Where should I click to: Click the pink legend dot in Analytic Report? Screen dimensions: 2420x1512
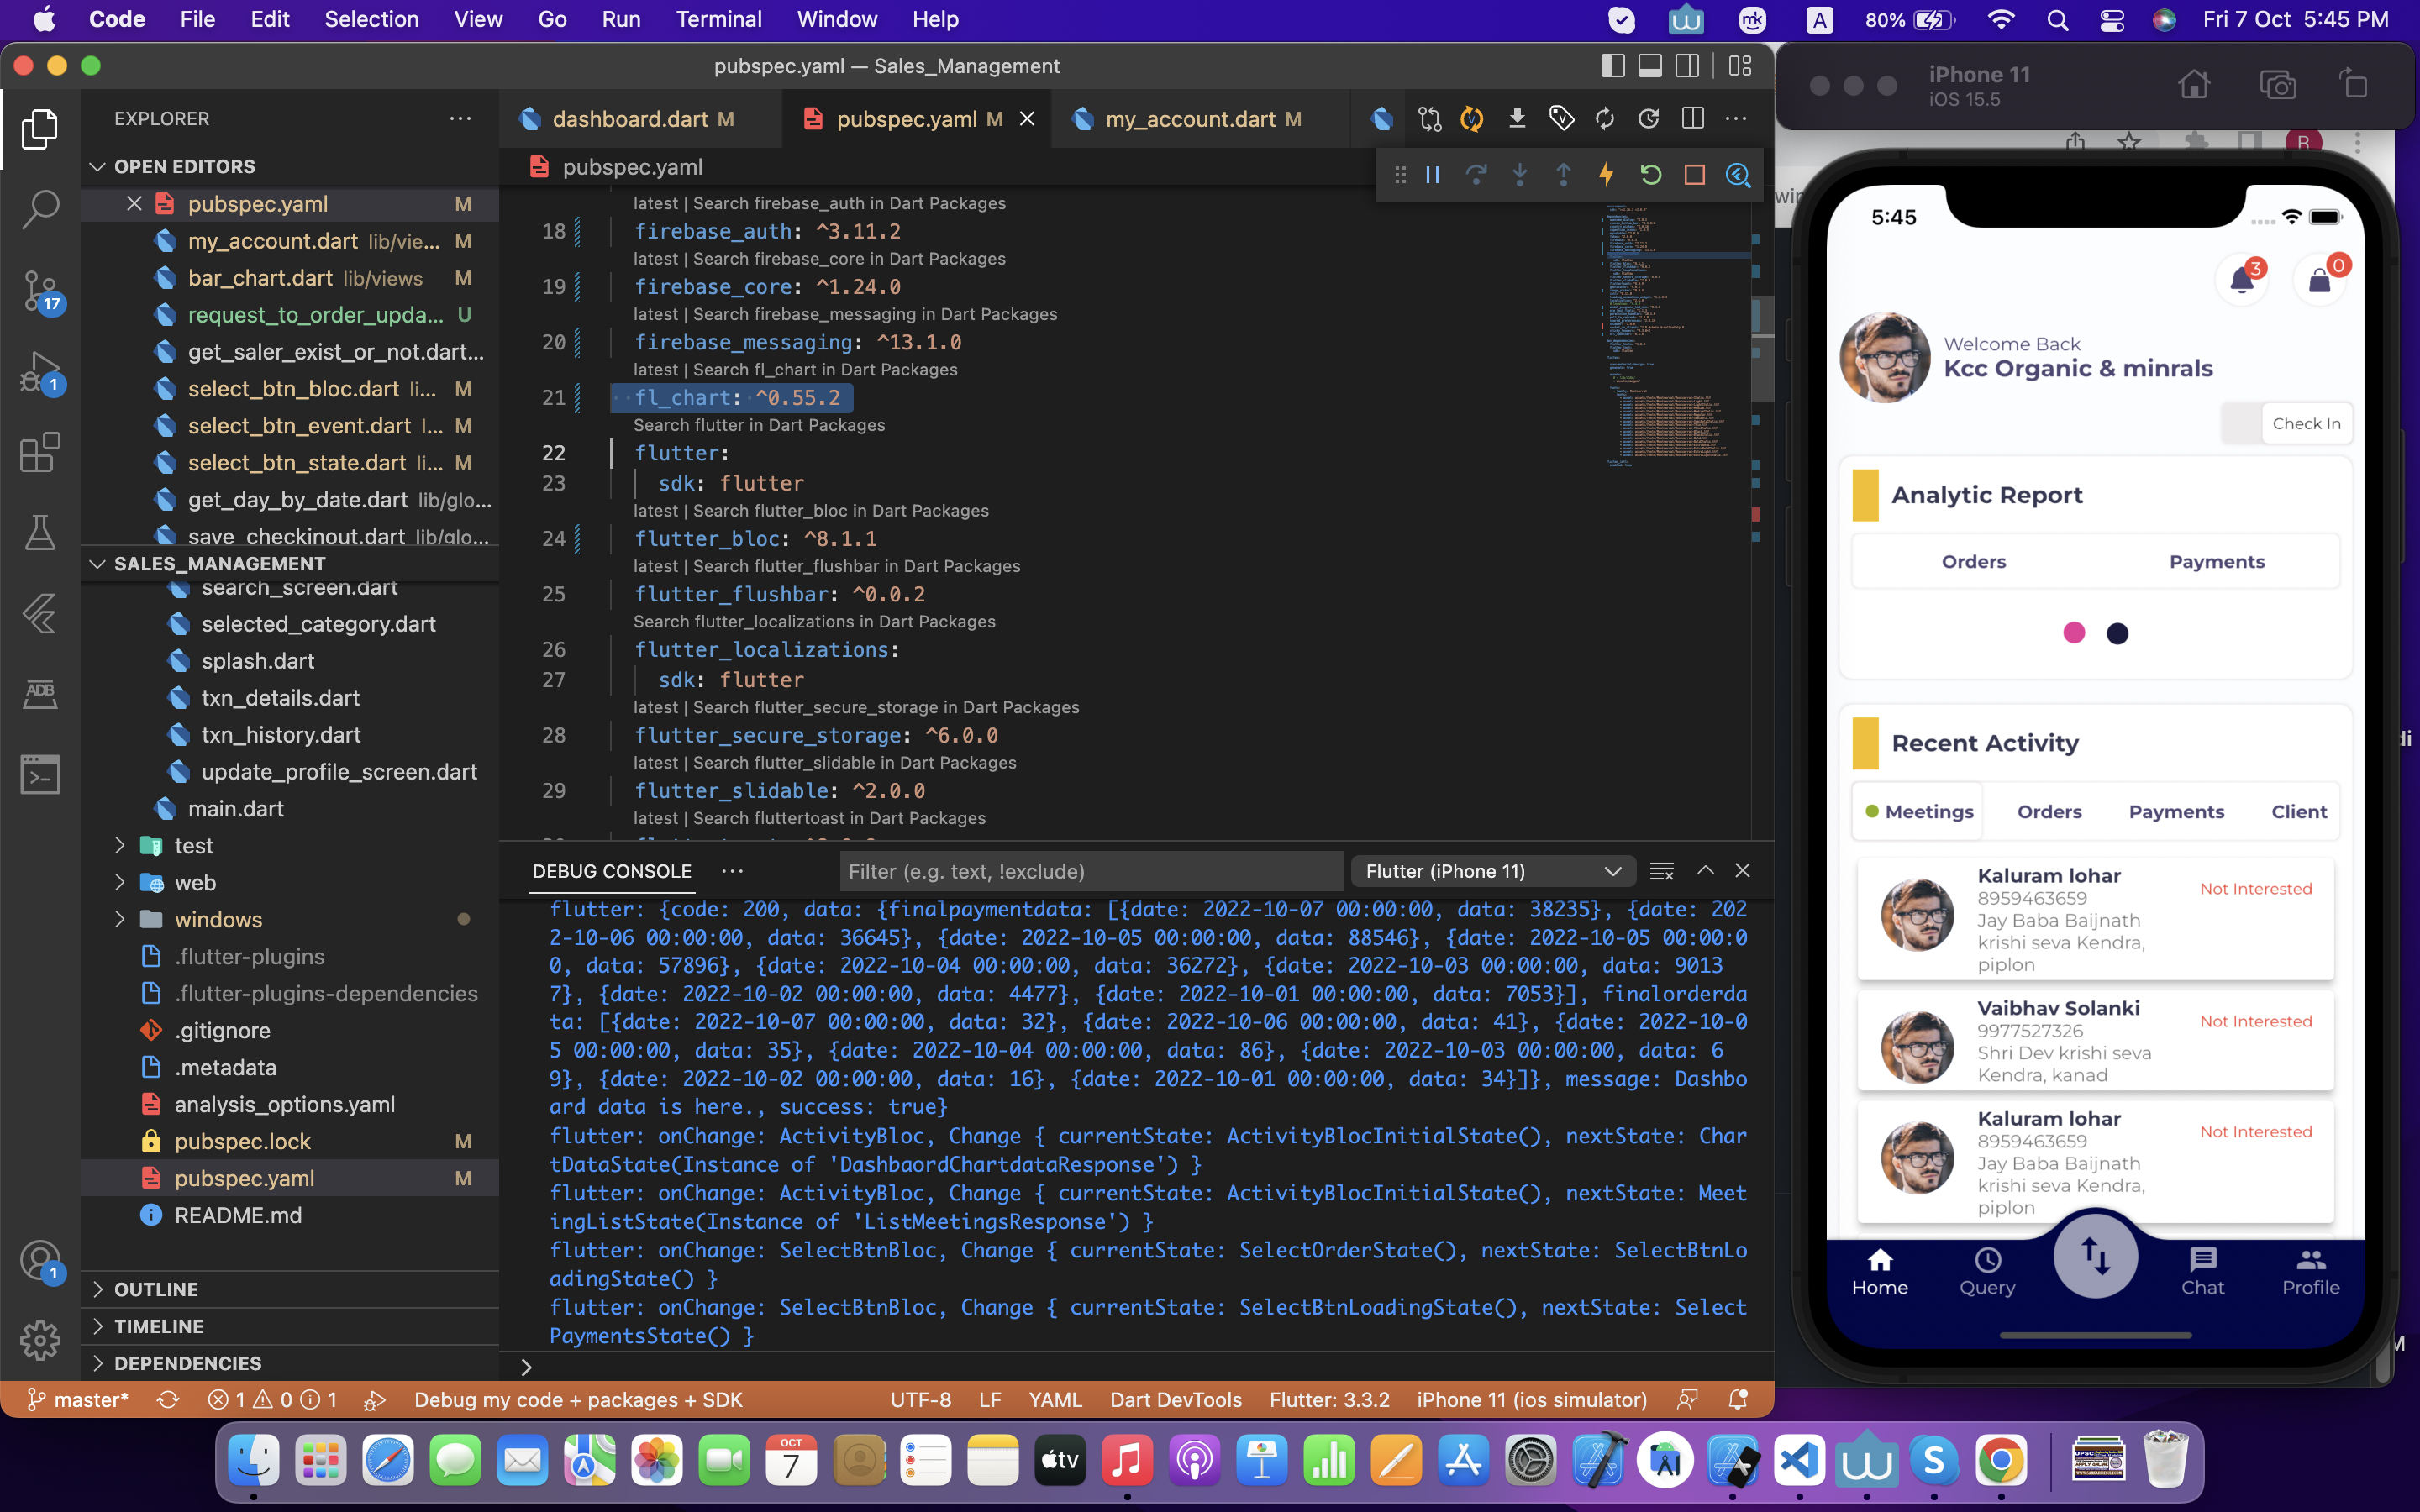click(x=2074, y=633)
